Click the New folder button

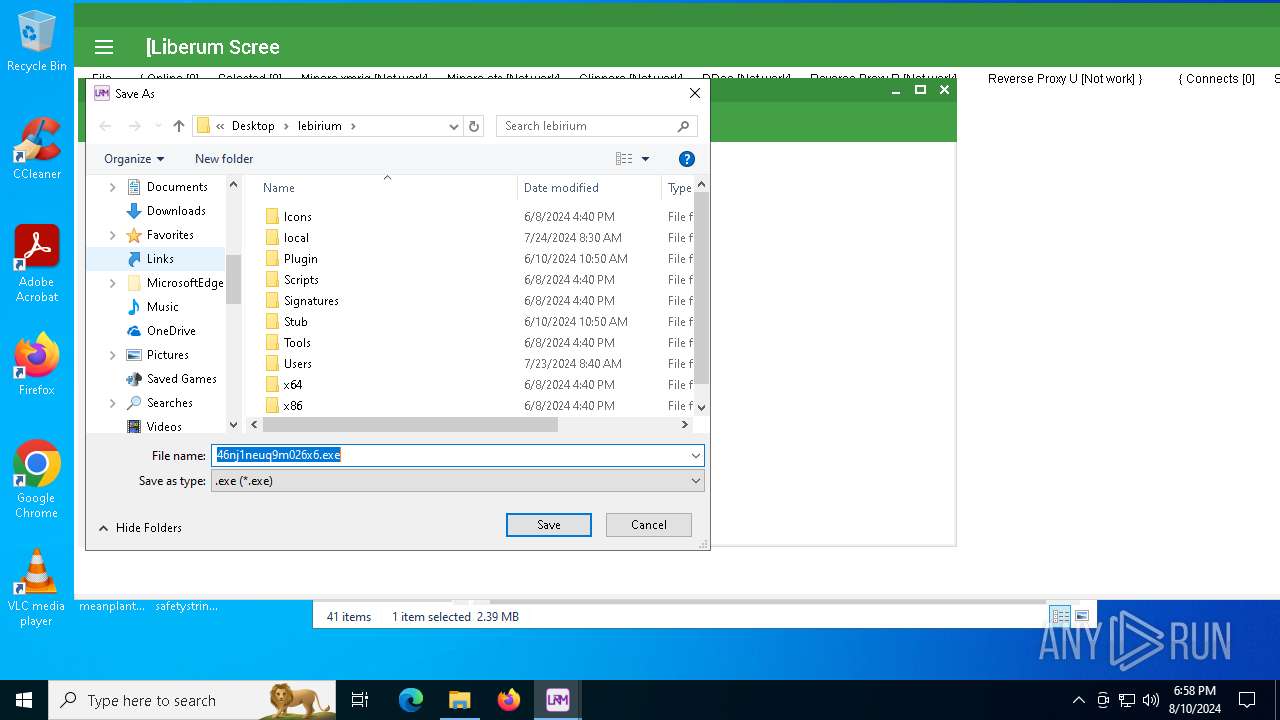pyautogui.click(x=224, y=159)
